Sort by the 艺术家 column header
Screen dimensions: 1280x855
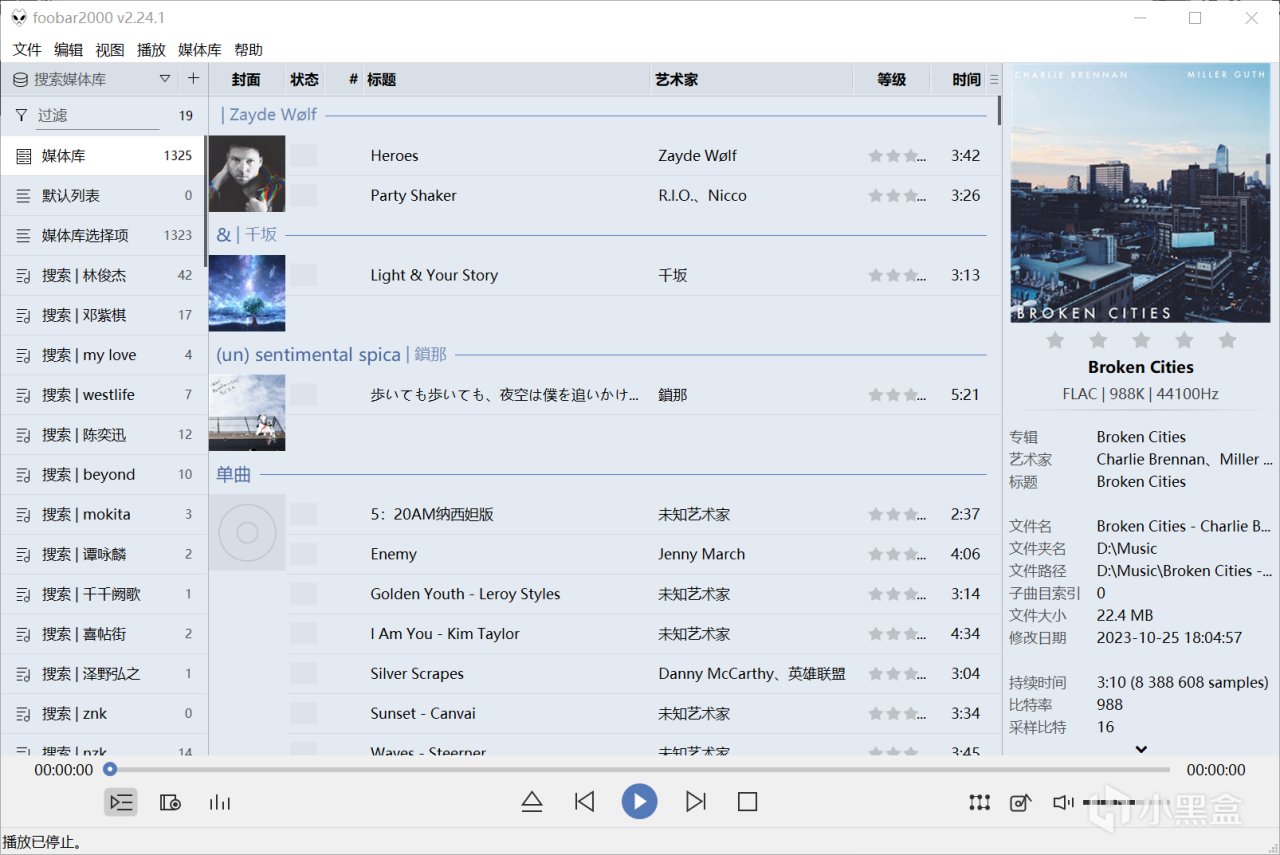[751, 79]
